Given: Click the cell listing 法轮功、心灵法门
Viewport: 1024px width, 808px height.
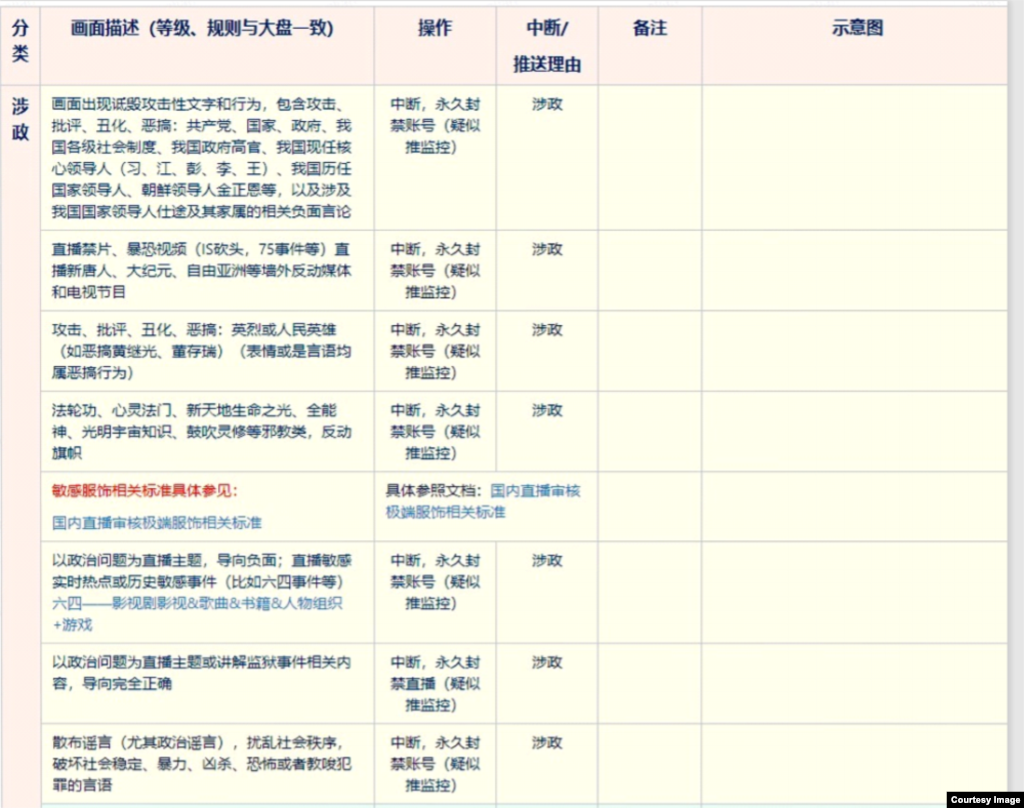Looking at the screenshot, I should click(202, 431).
